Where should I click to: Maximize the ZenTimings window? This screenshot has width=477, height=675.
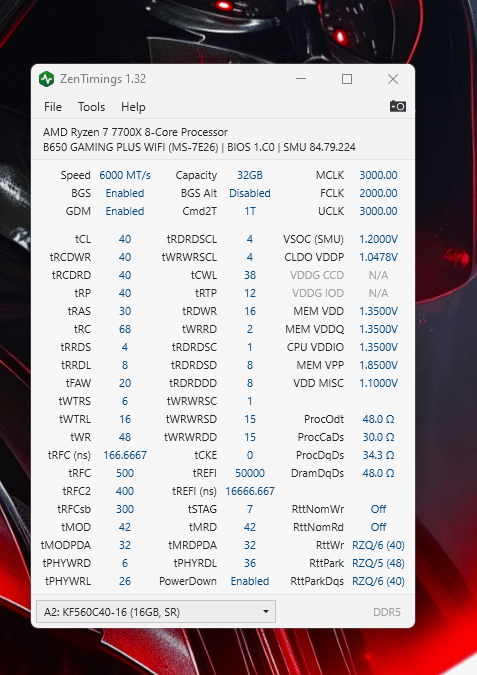pos(347,79)
